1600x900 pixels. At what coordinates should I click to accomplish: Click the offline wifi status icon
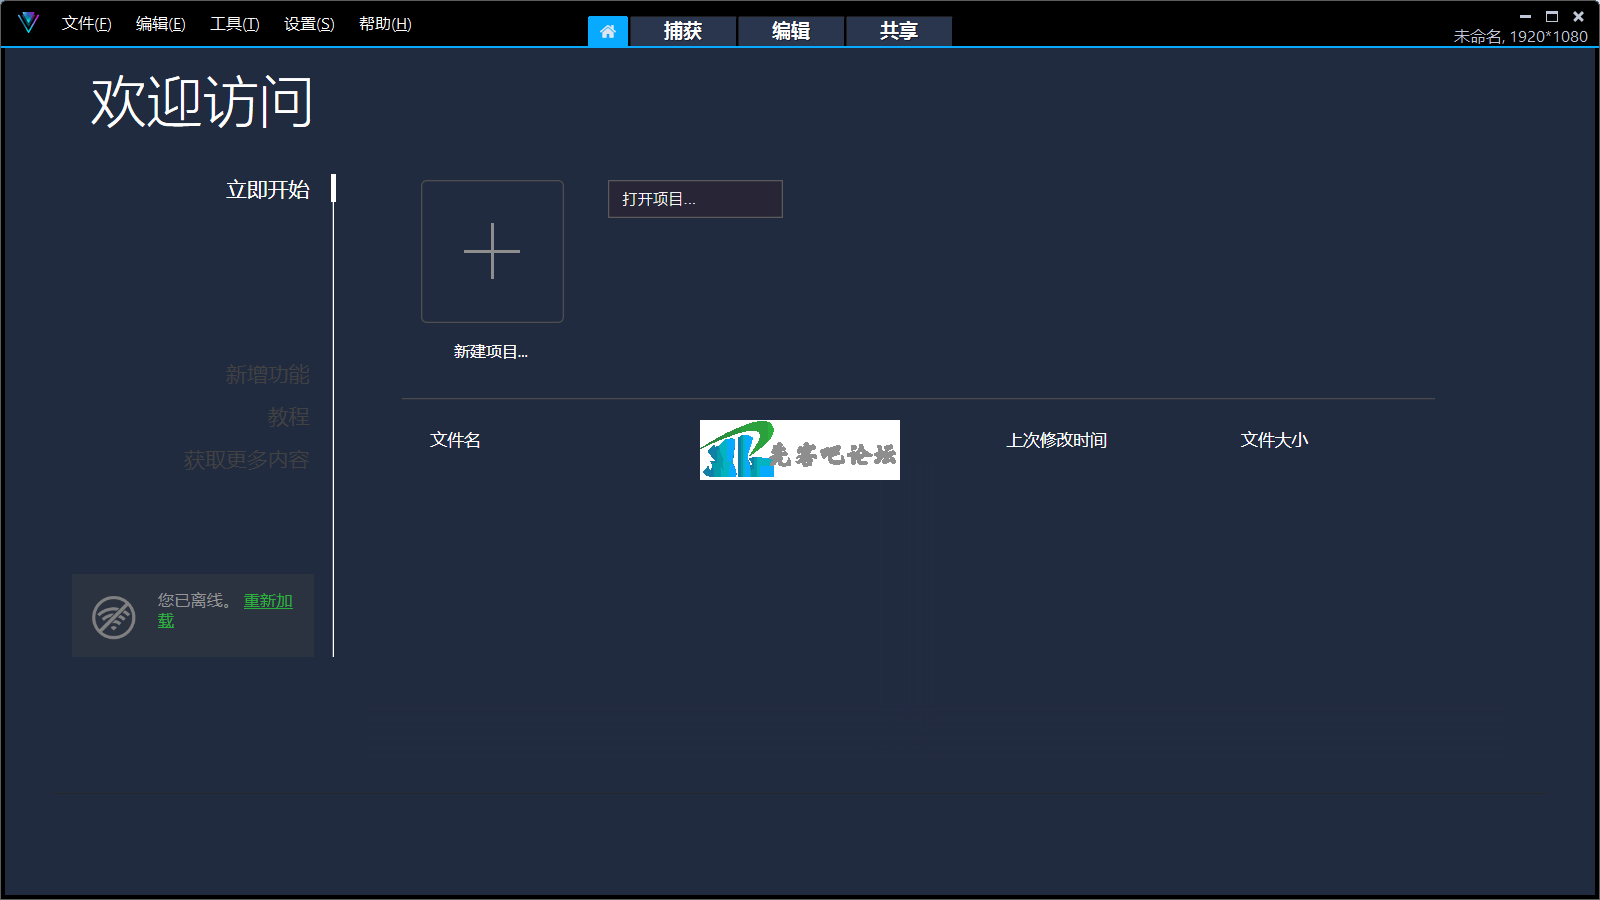[114, 616]
